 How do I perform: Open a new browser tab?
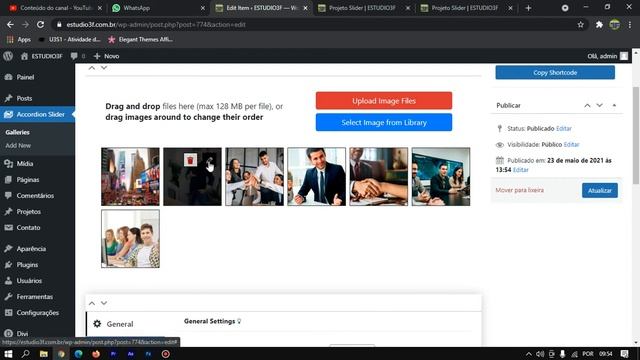tap(528, 8)
